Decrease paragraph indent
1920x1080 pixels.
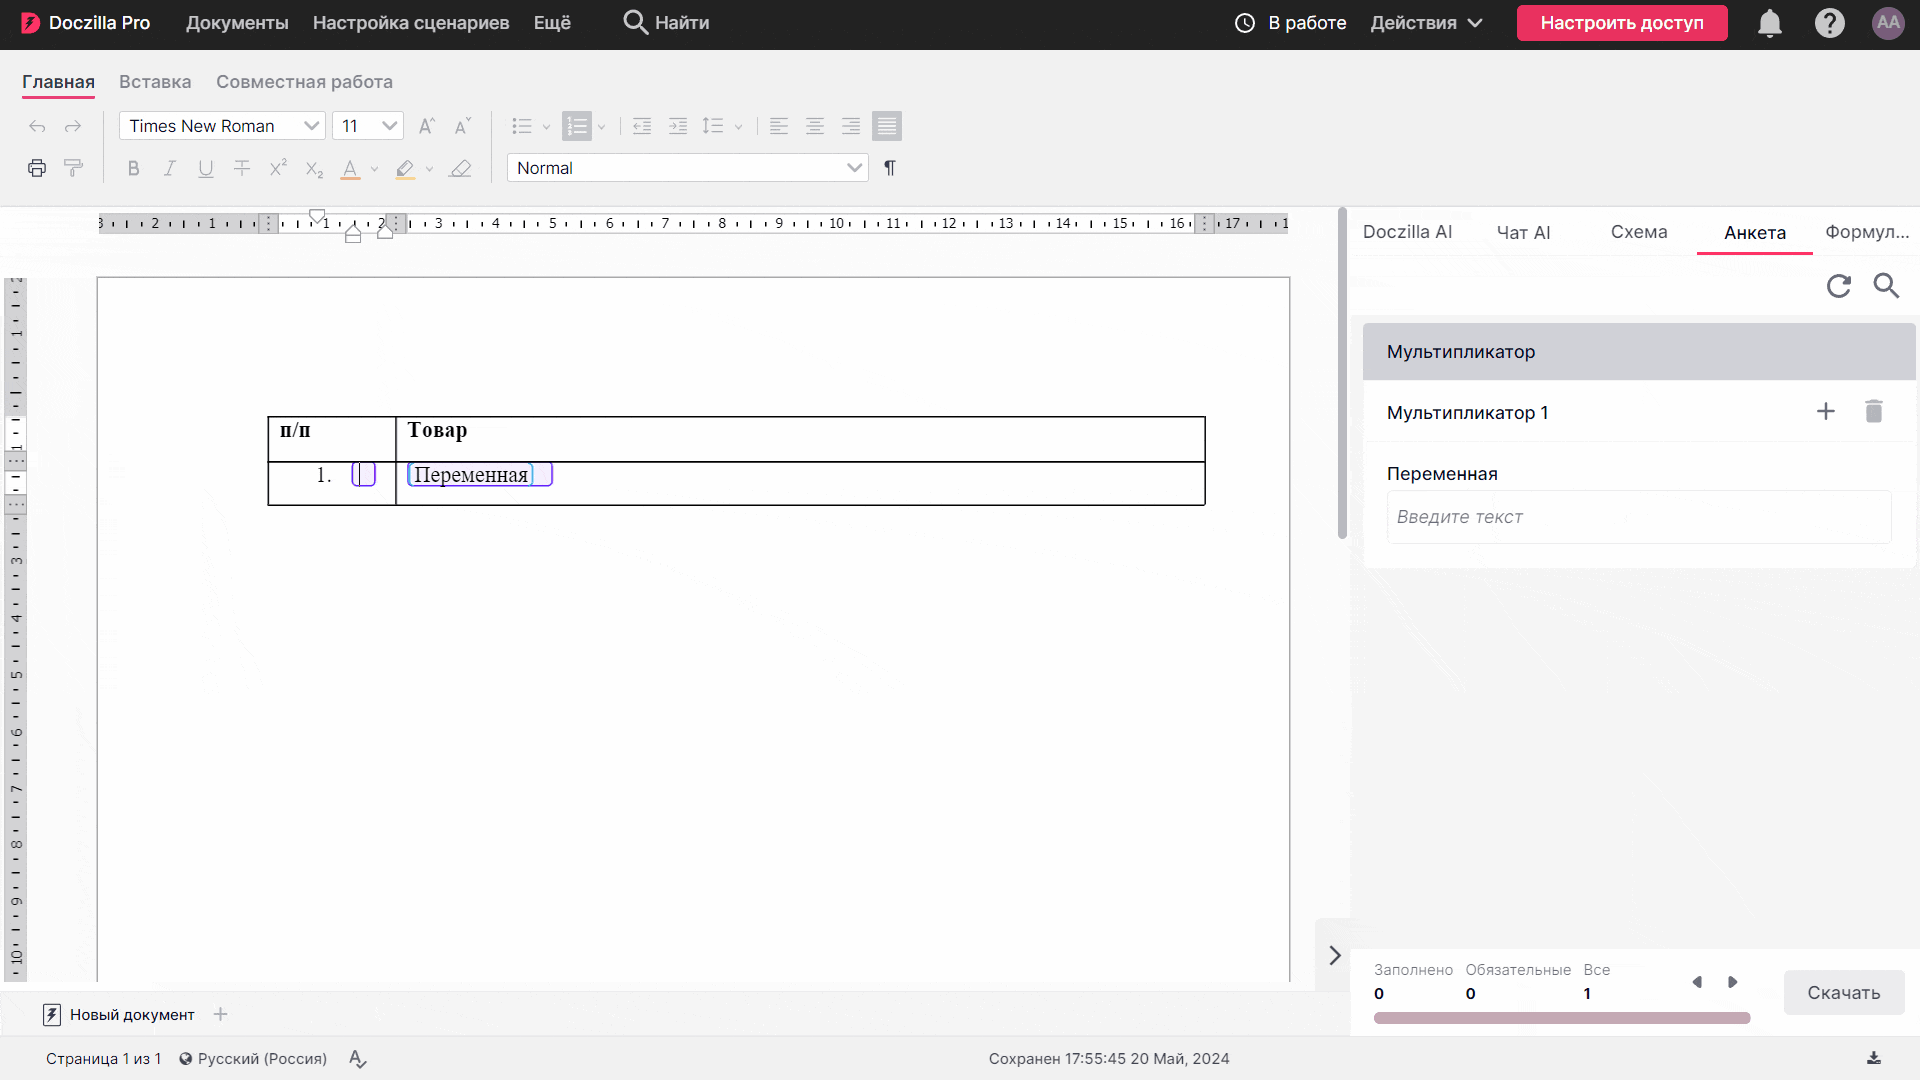[642, 126]
